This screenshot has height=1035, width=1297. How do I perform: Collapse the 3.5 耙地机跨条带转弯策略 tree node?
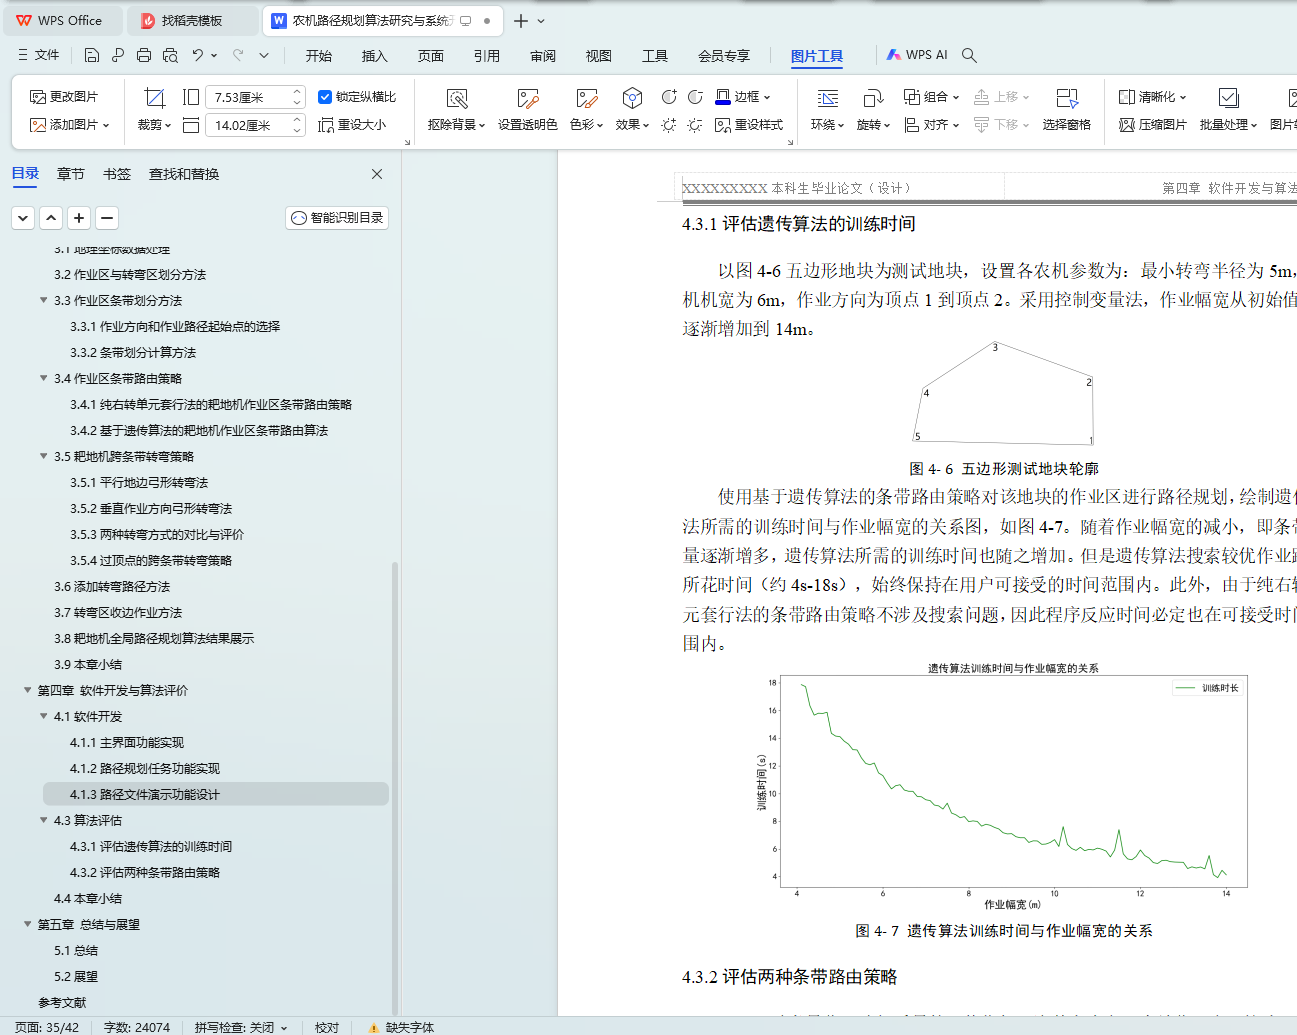43,456
